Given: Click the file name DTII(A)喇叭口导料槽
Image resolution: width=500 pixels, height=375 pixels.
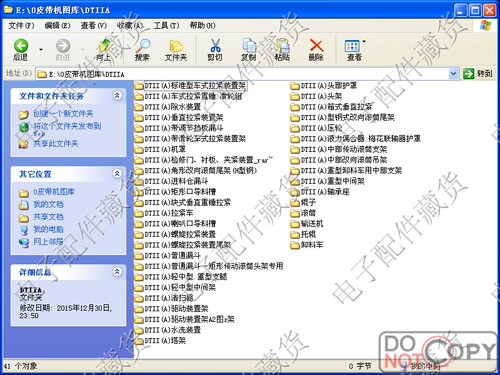Looking at the screenshot, I should tap(180, 224).
